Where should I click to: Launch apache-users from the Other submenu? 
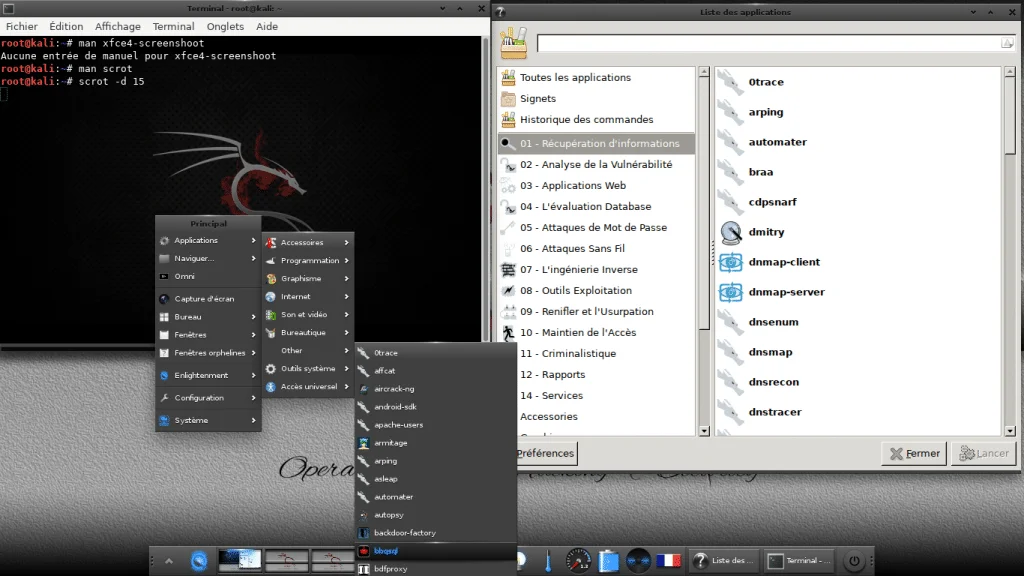[436, 425]
